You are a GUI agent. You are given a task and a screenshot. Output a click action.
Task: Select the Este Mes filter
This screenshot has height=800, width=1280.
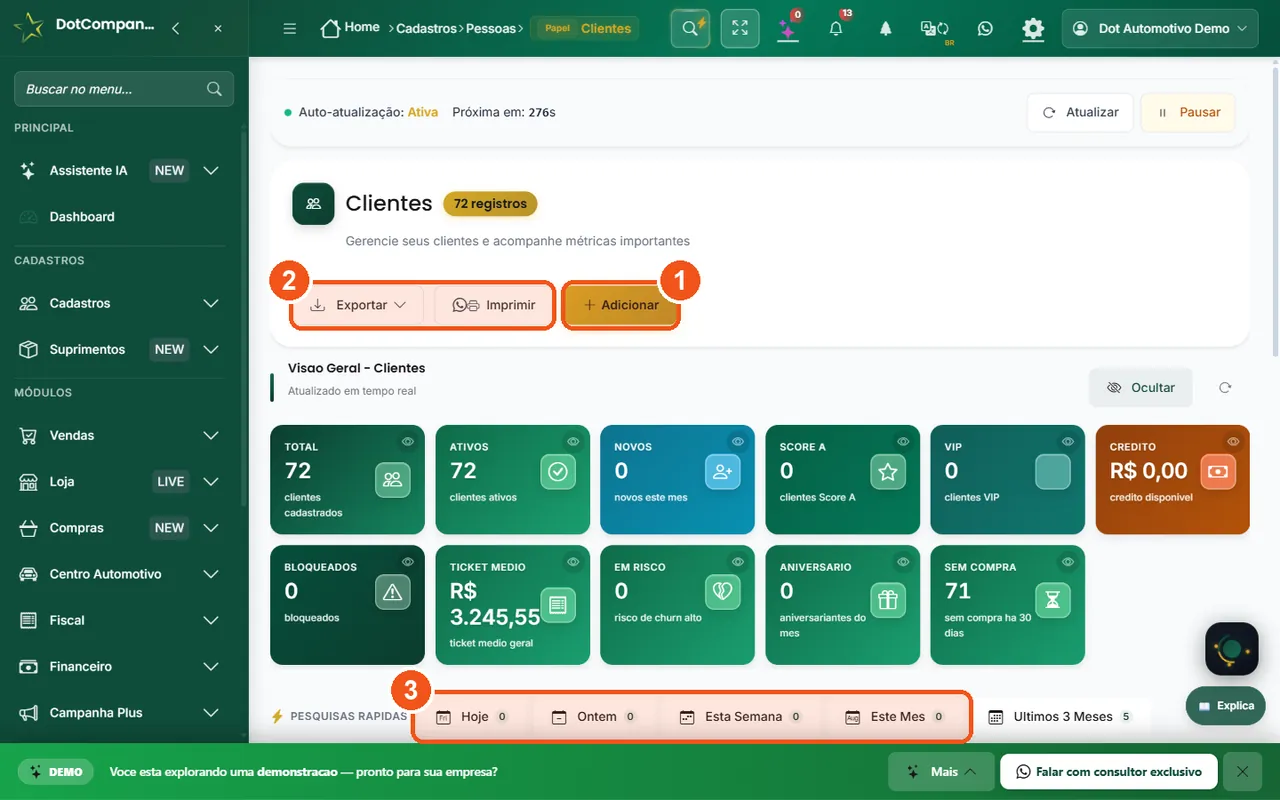(x=895, y=716)
